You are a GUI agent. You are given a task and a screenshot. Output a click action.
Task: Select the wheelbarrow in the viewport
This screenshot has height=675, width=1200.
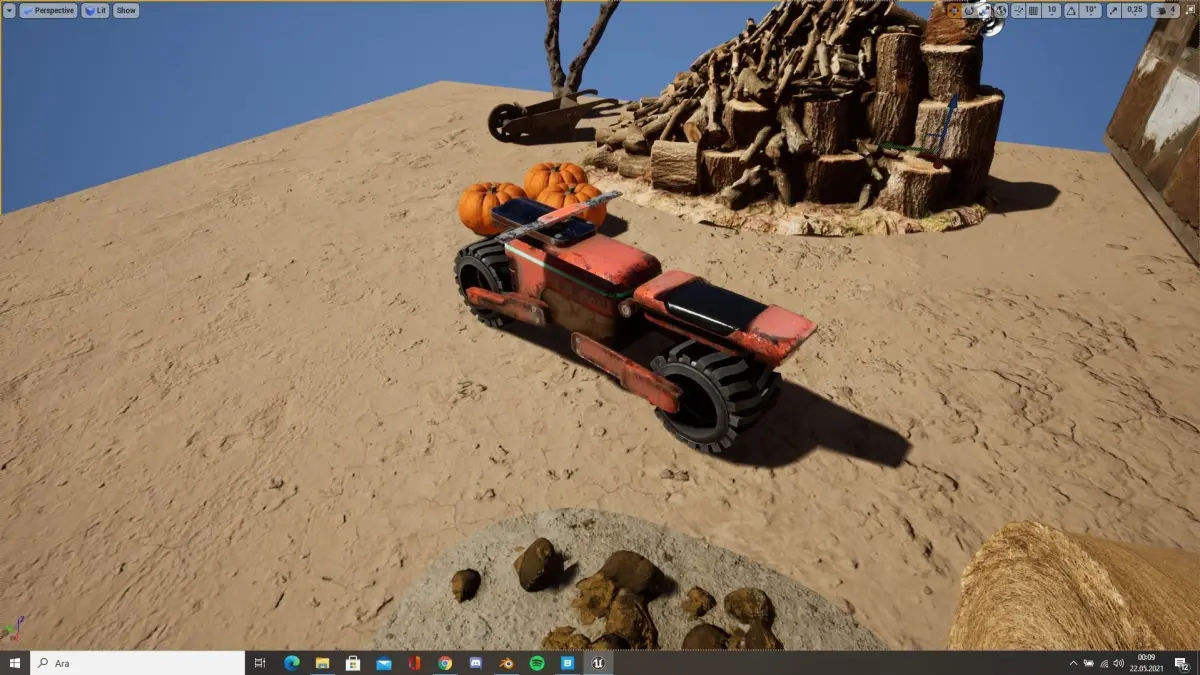[545, 117]
